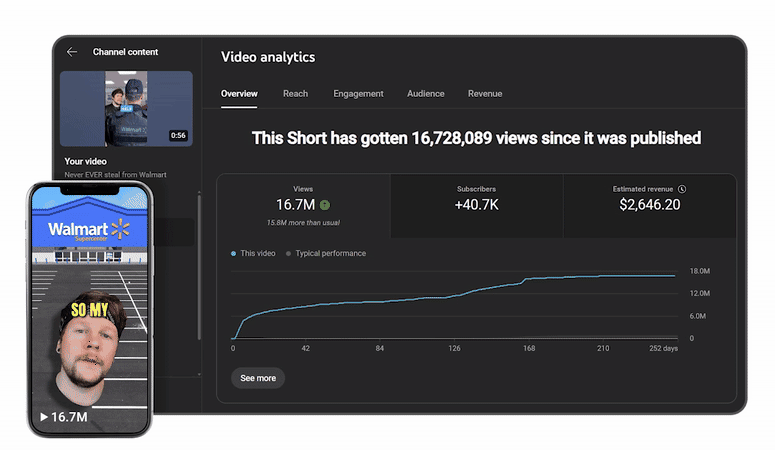Click the SO MY caption on the phone
Viewport: 775px width, 450px height.
pos(89,310)
